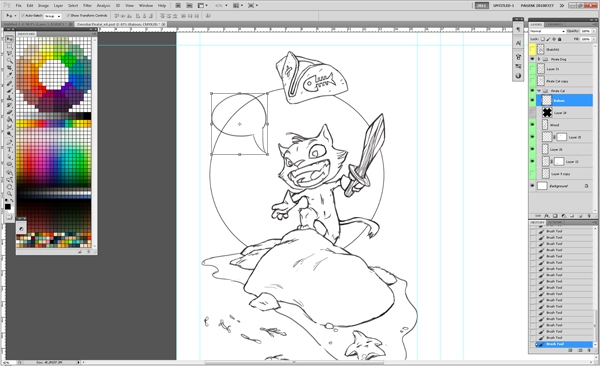Select the Crop tool
Image resolution: width=600 pixels, height=366 pixels.
coord(9,69)
